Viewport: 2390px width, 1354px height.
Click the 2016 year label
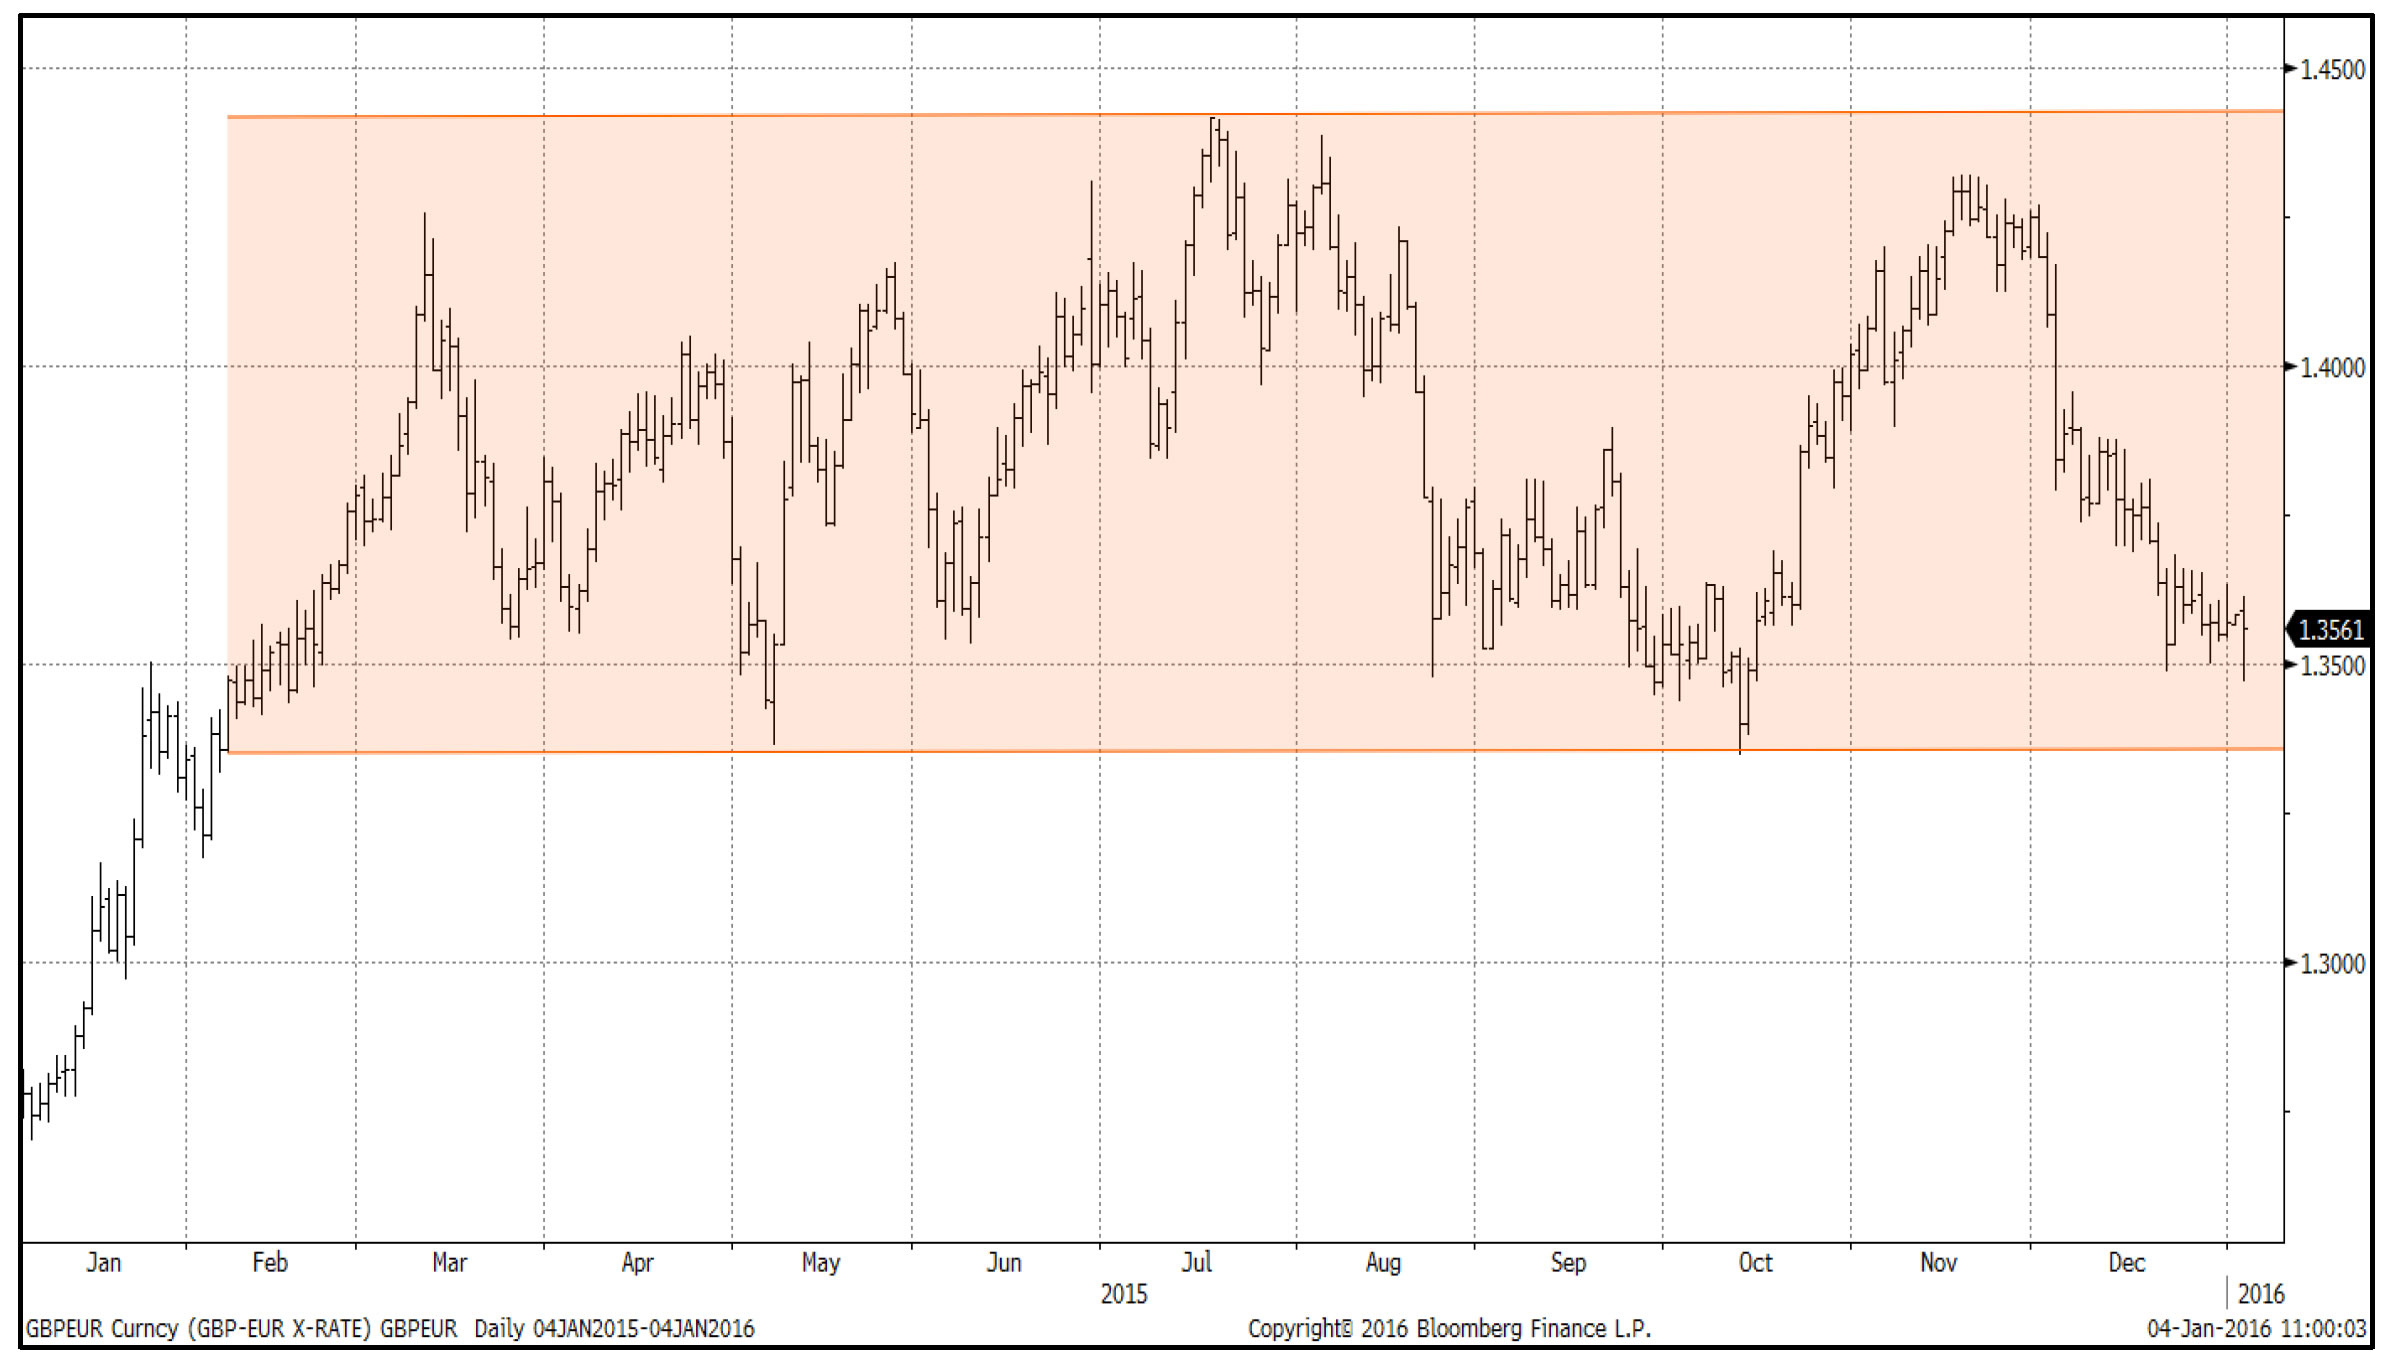click(x=2261, y=1295)
